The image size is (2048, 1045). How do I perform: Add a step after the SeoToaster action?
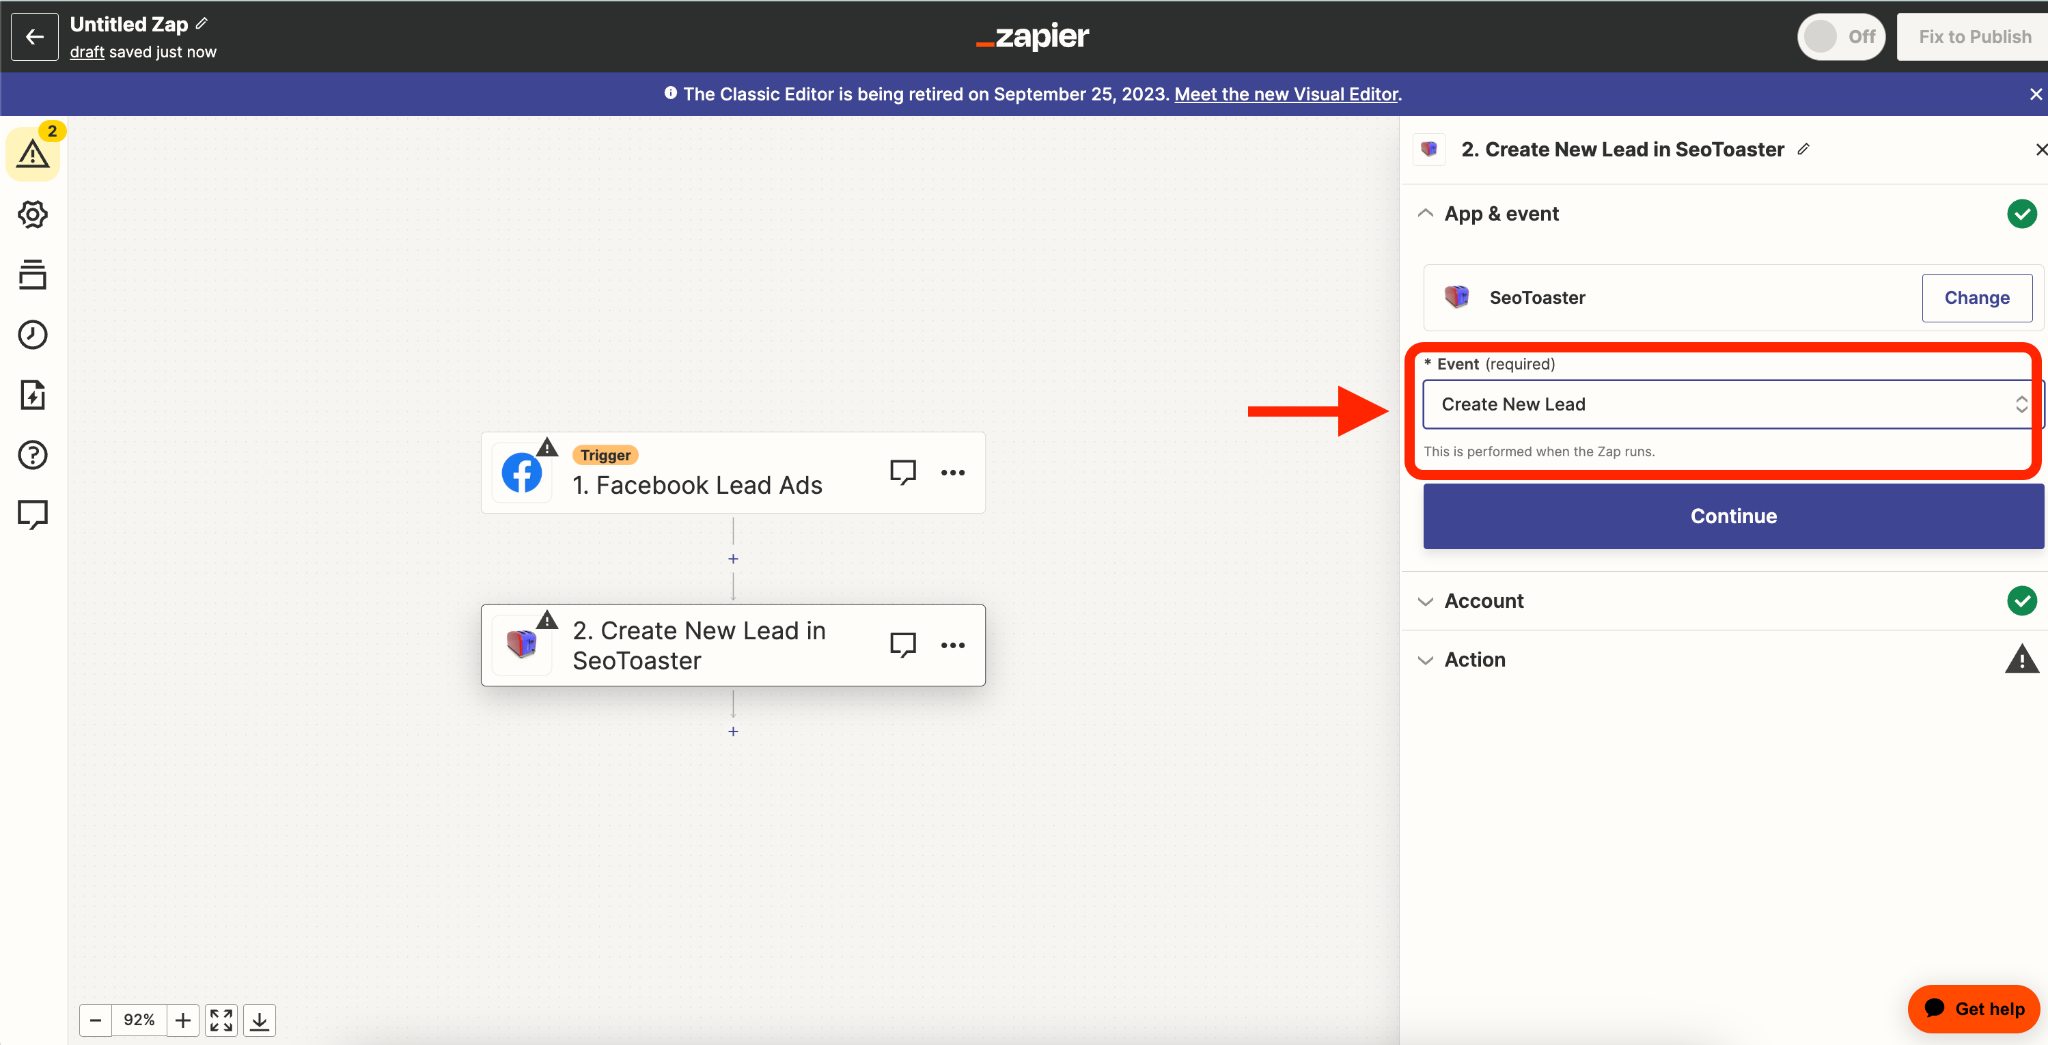pyautogui.click(x=733, y=731)
